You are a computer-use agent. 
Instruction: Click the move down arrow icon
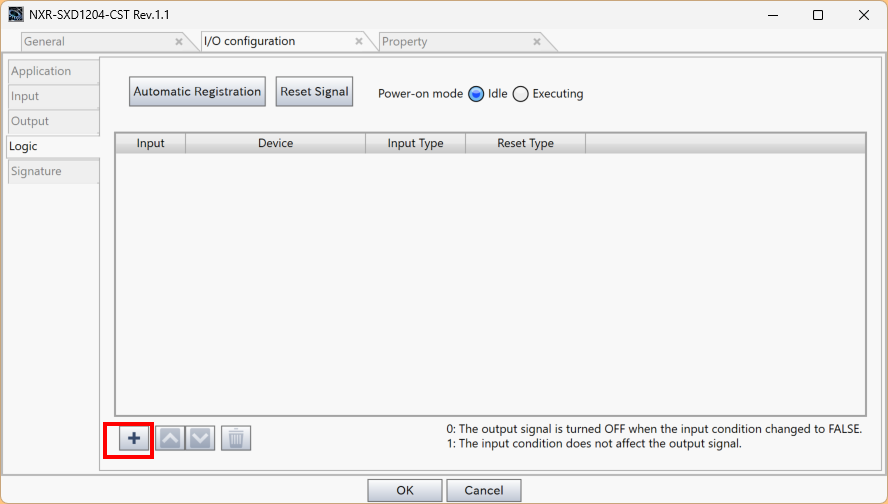coord(200,438)
